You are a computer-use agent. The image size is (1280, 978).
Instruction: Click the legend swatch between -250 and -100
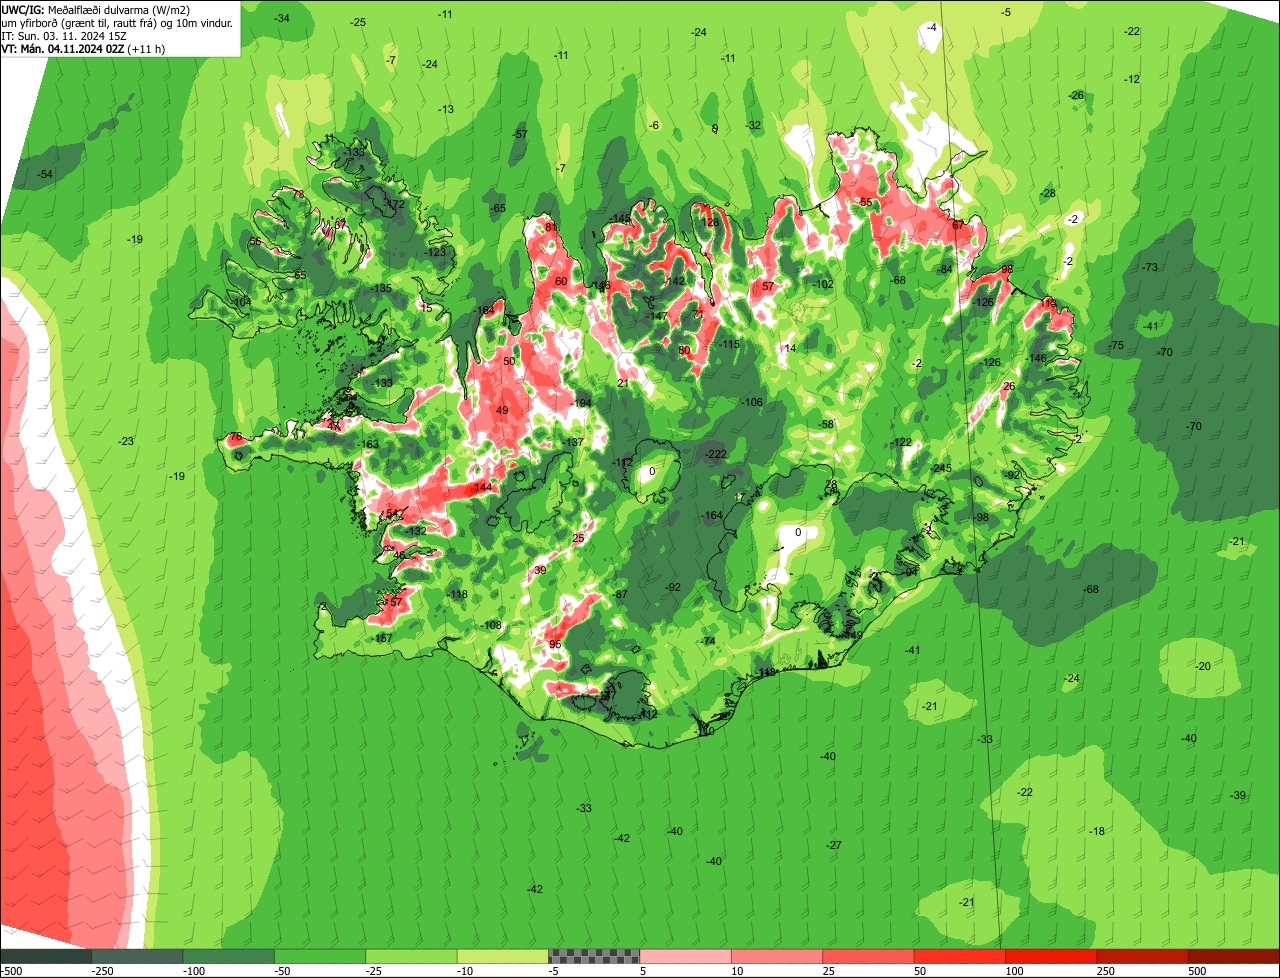pyautogui.click(x=137, y=956)
